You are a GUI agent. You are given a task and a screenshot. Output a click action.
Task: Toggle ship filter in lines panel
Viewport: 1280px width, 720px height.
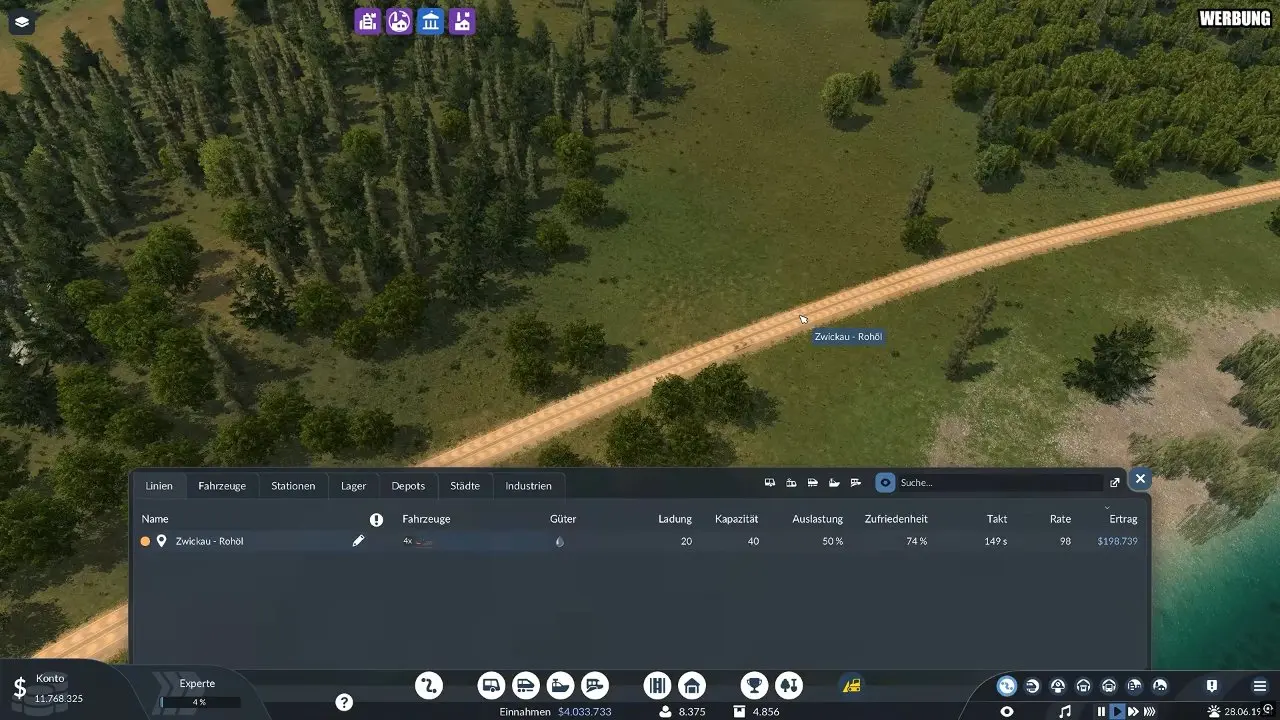pyautogui.click(x=834, y=483)
